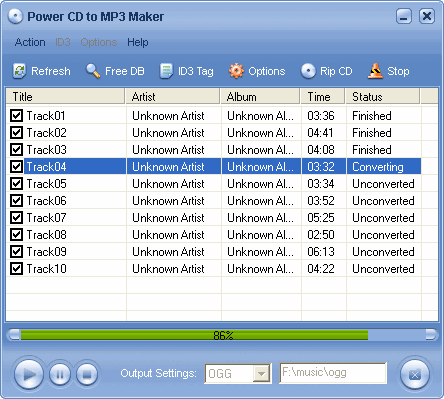Click the round eject button bottom right
Viewport: 444px width, 399px height.
tap(415, 375)
